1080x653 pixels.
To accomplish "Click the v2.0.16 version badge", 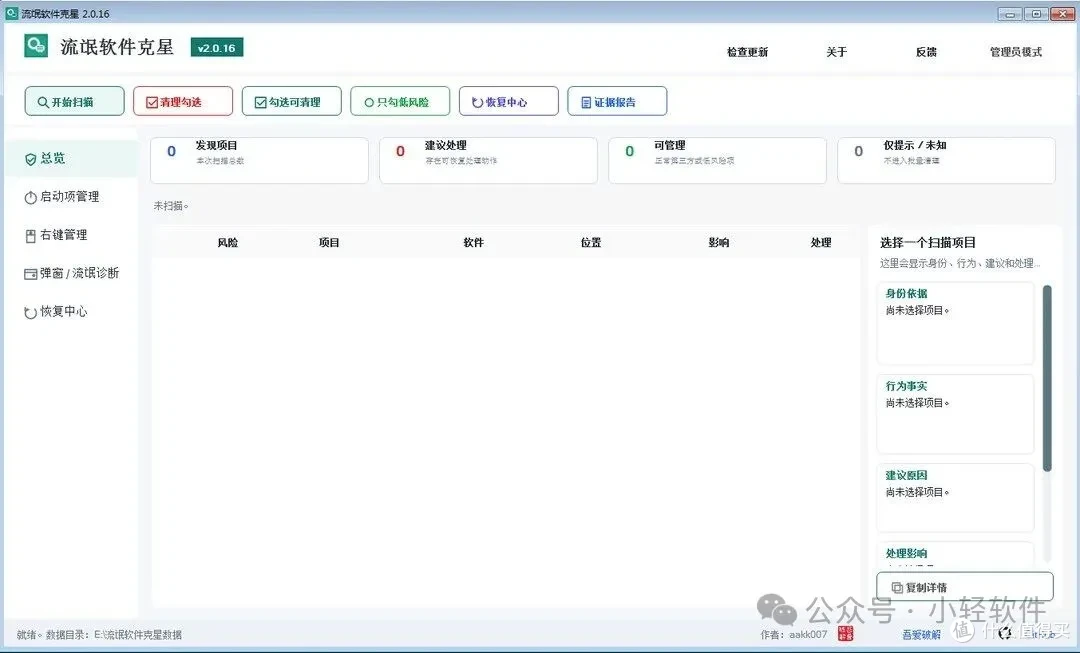I will (216, 48).
